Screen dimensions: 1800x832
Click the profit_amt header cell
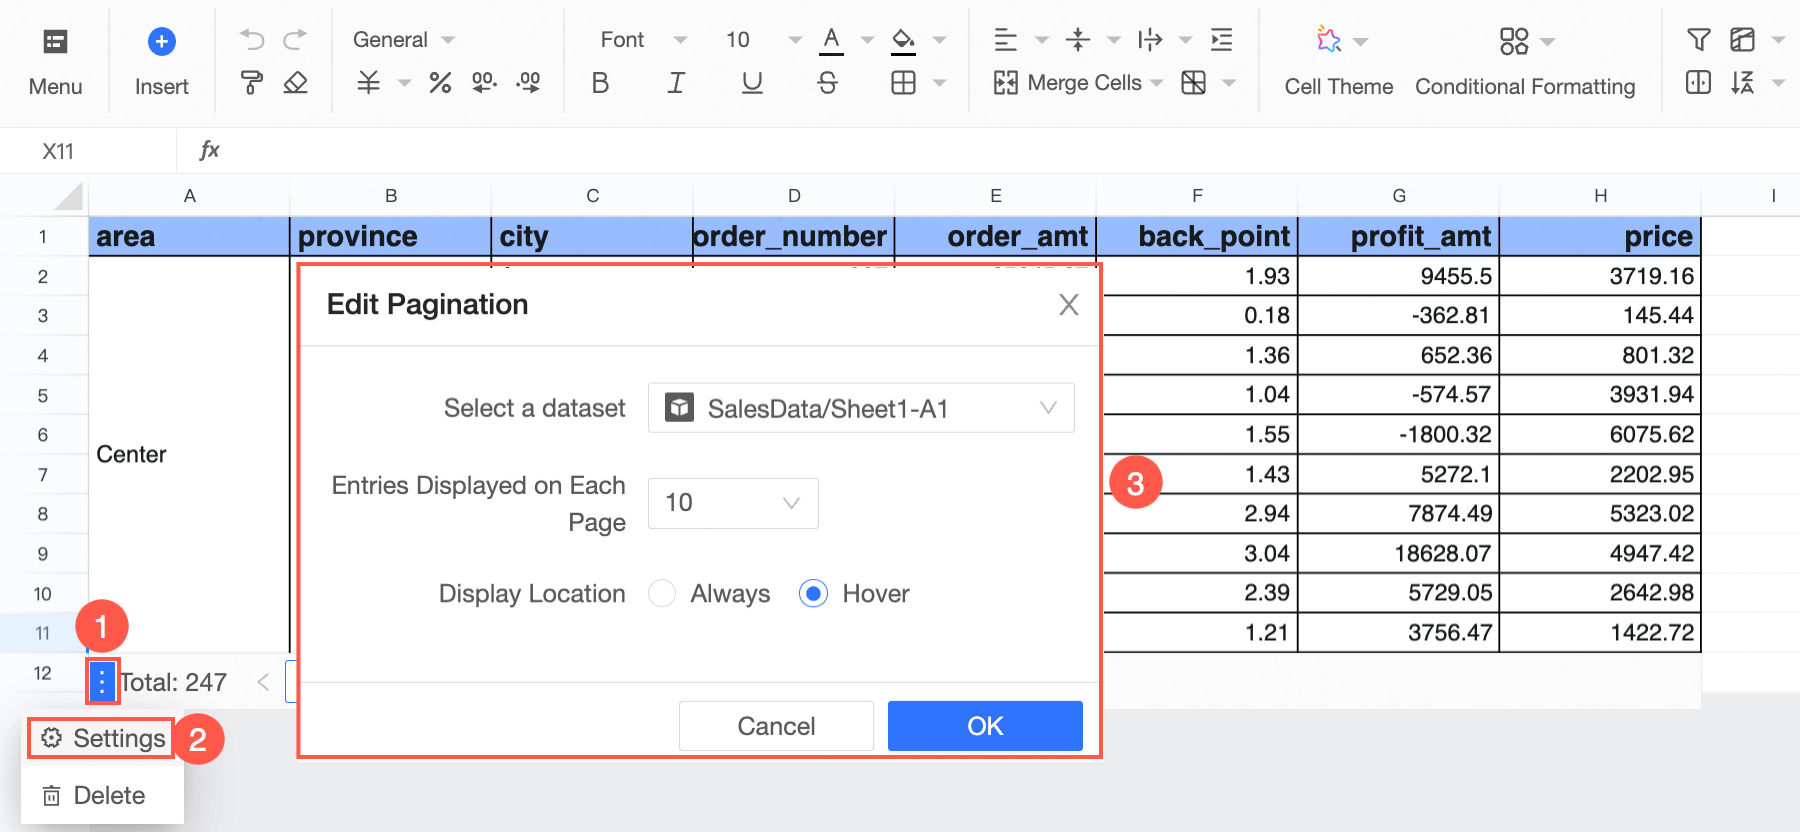(1399, 236)
